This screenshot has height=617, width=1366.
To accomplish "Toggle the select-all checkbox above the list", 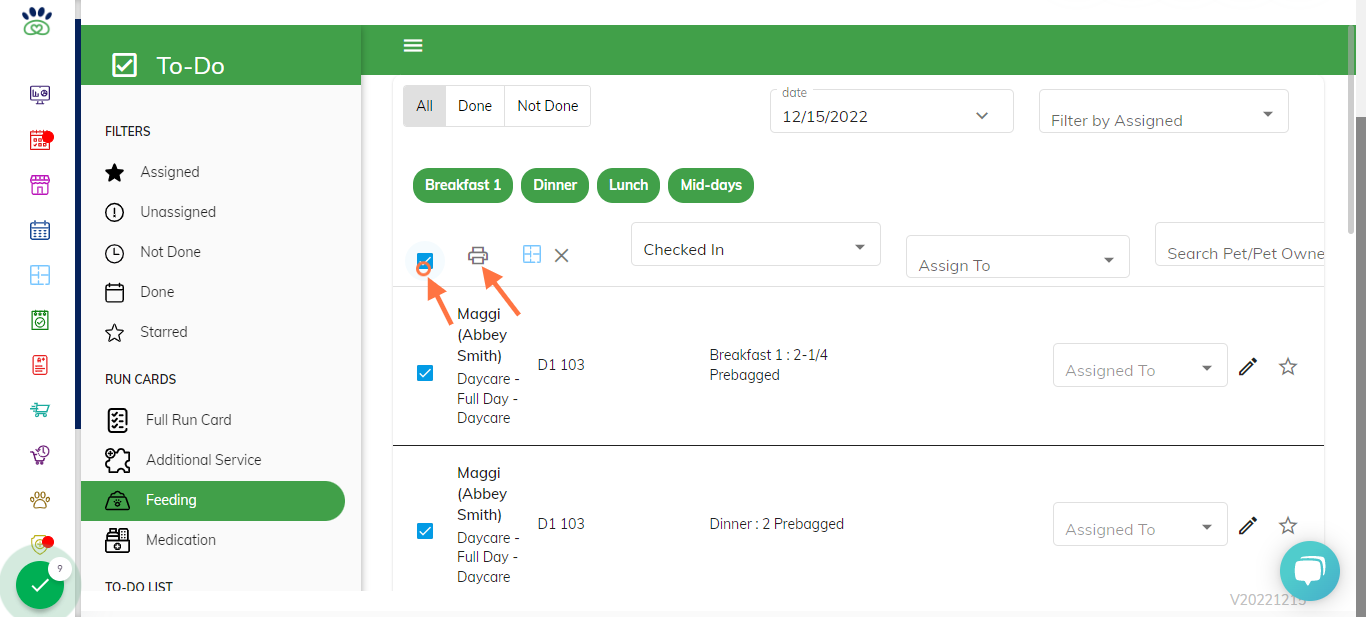I will 424,259.
